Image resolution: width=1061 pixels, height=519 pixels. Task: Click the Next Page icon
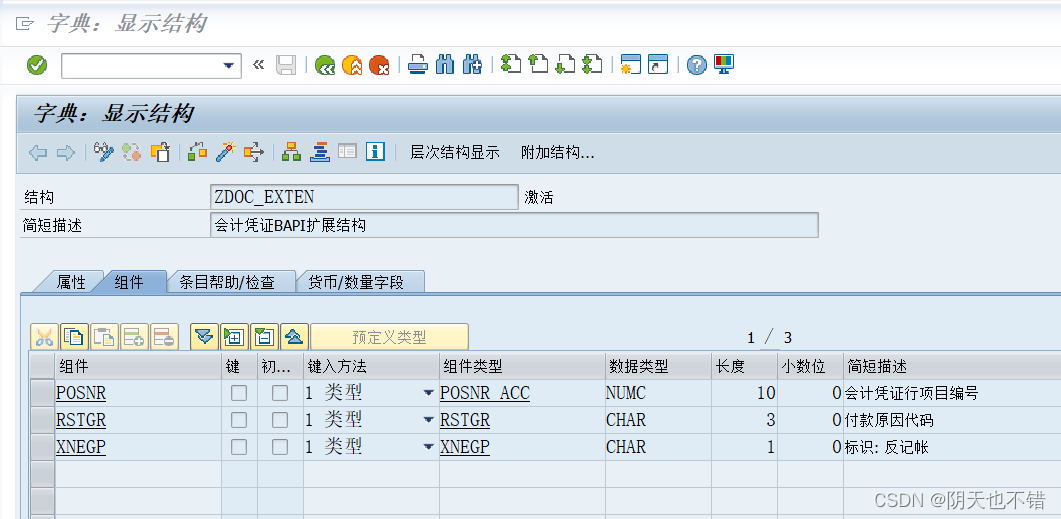(565, 65)
